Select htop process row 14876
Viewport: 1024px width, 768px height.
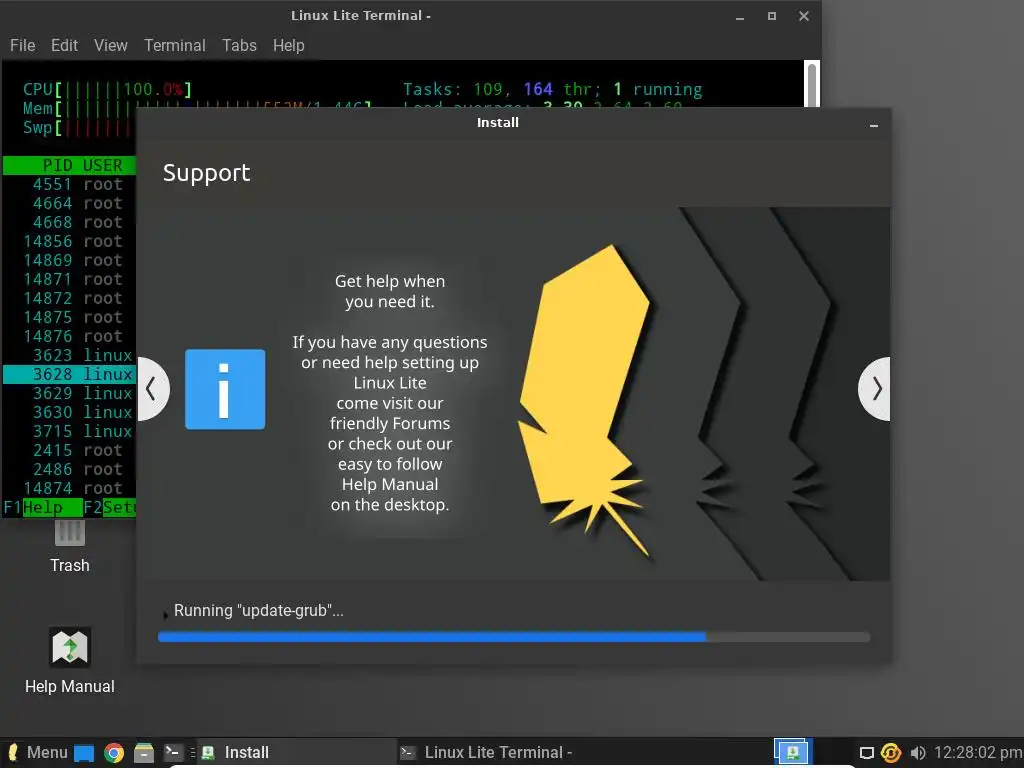click(x=69, y=336)
